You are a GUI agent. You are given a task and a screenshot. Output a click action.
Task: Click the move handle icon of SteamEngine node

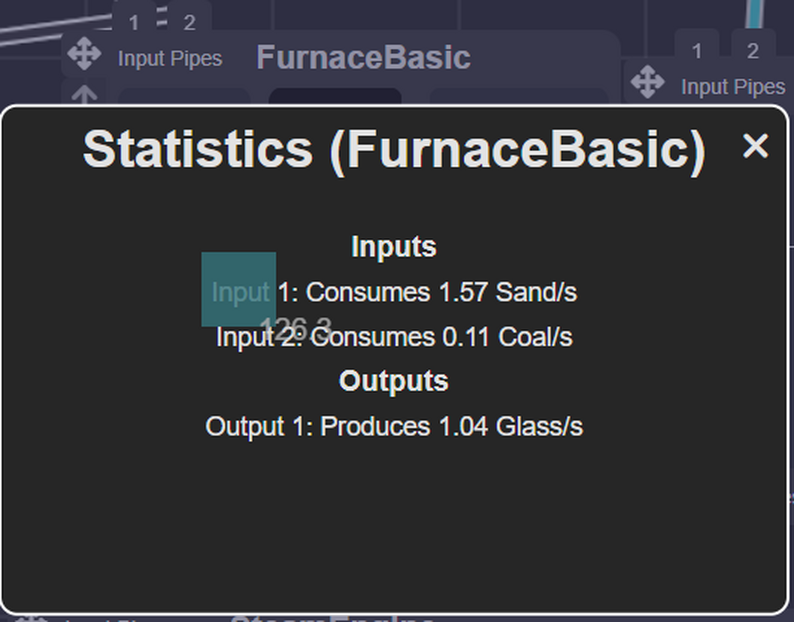(x=33, y=618)
